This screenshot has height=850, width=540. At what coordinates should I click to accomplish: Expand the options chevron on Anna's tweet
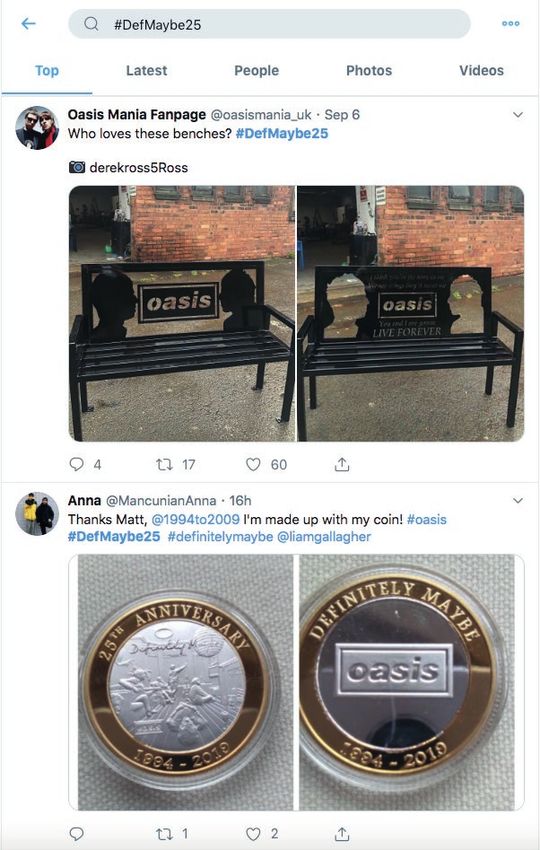click(518, 500)
